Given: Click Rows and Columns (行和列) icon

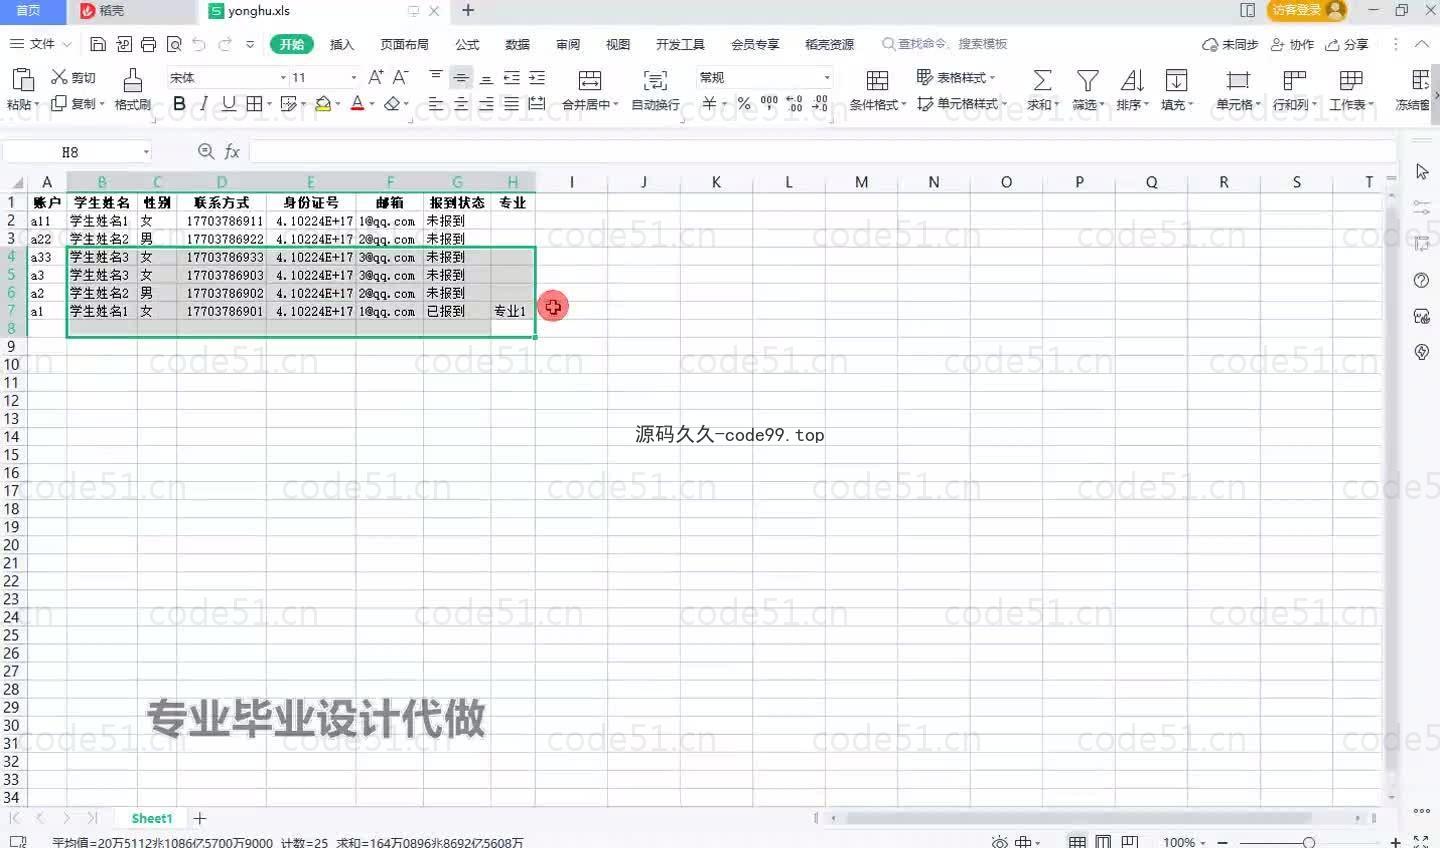Looking at the screenshot, I should point(1294,80).
